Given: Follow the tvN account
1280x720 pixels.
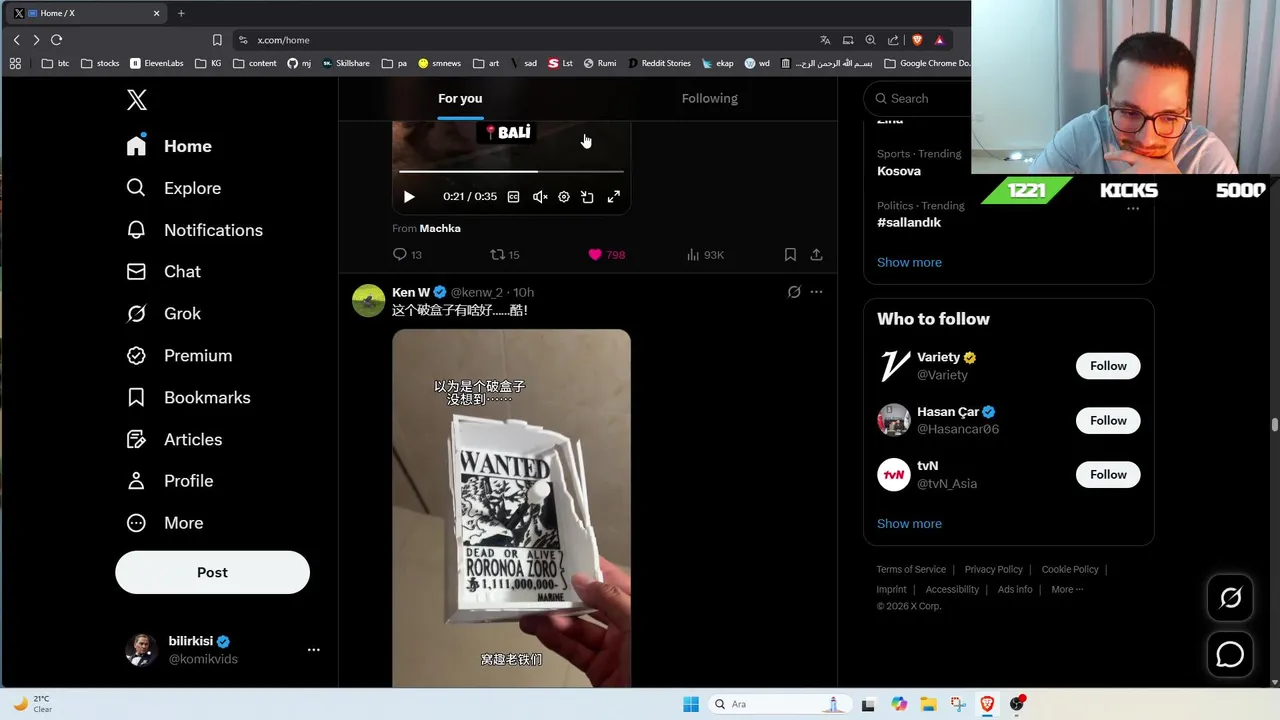Looking at the screenshot, I should click(x=1108, y=475).
